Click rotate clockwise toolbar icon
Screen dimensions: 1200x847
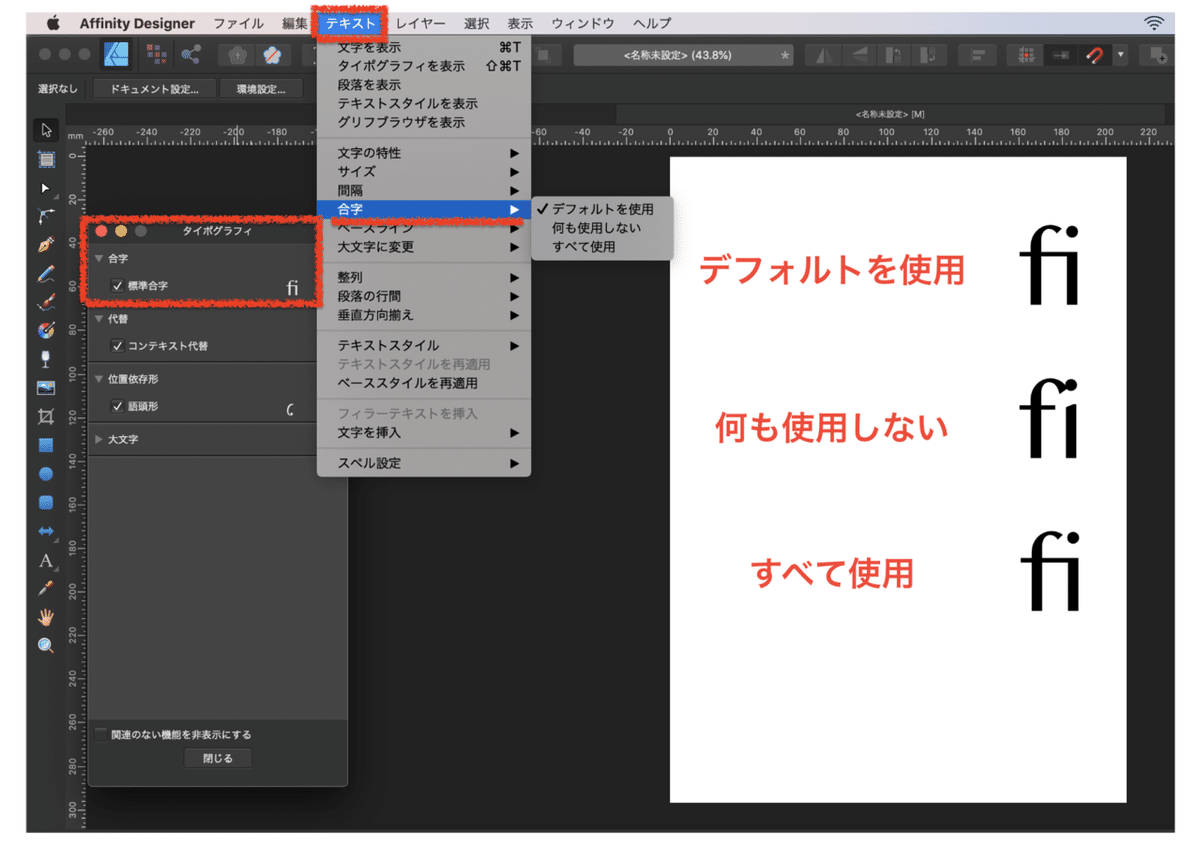(930, 55)
